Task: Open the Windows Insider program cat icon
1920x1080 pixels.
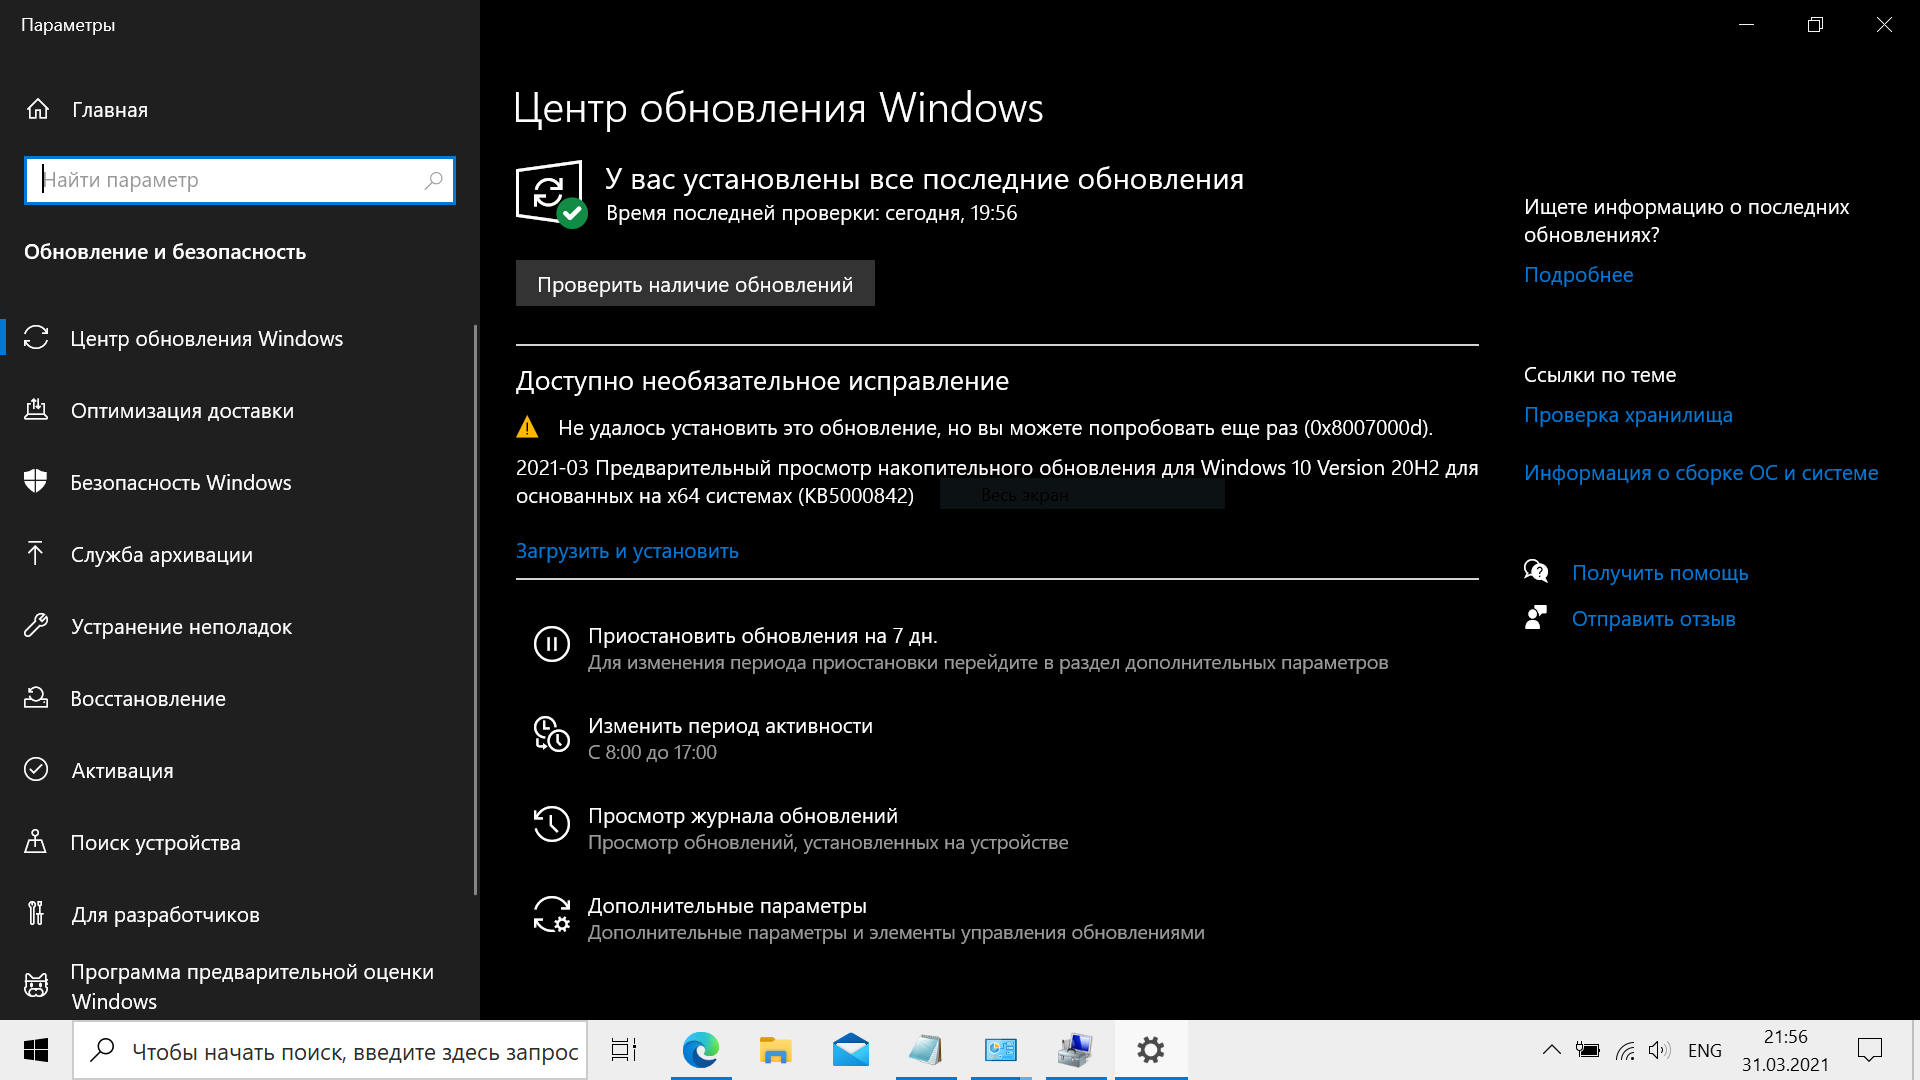Action: [x=36, y=986]
